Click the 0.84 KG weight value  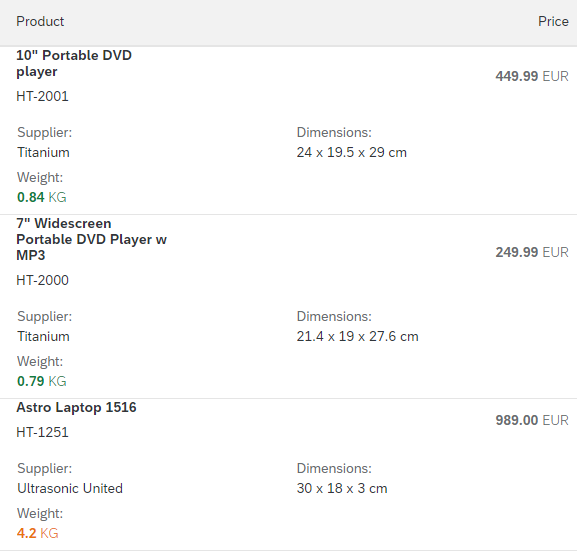pos(42,197)
